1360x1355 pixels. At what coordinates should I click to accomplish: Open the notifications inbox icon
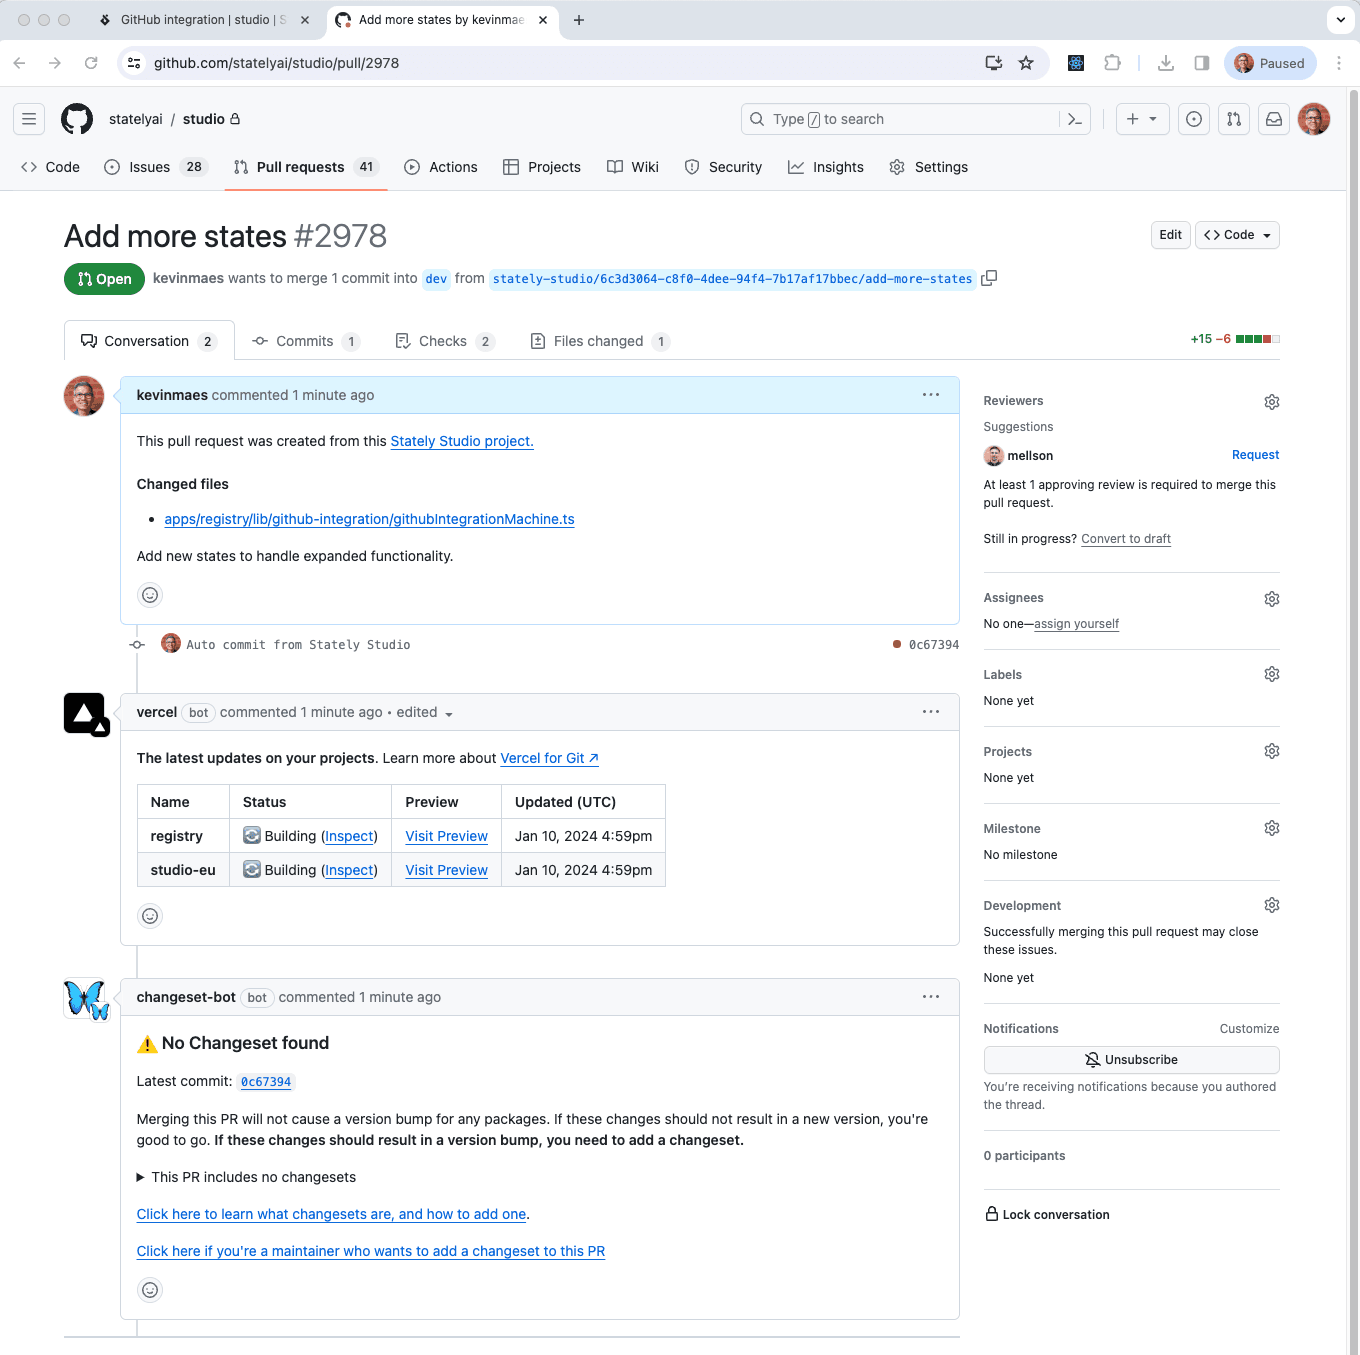pos(1273,118)
